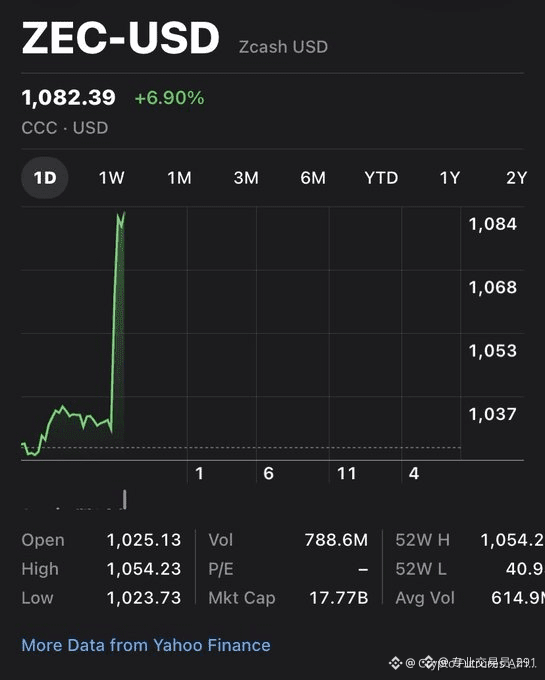Screen dimensions: 545x680
Task: Select the 1D time range tab
Action: (45, 178)
